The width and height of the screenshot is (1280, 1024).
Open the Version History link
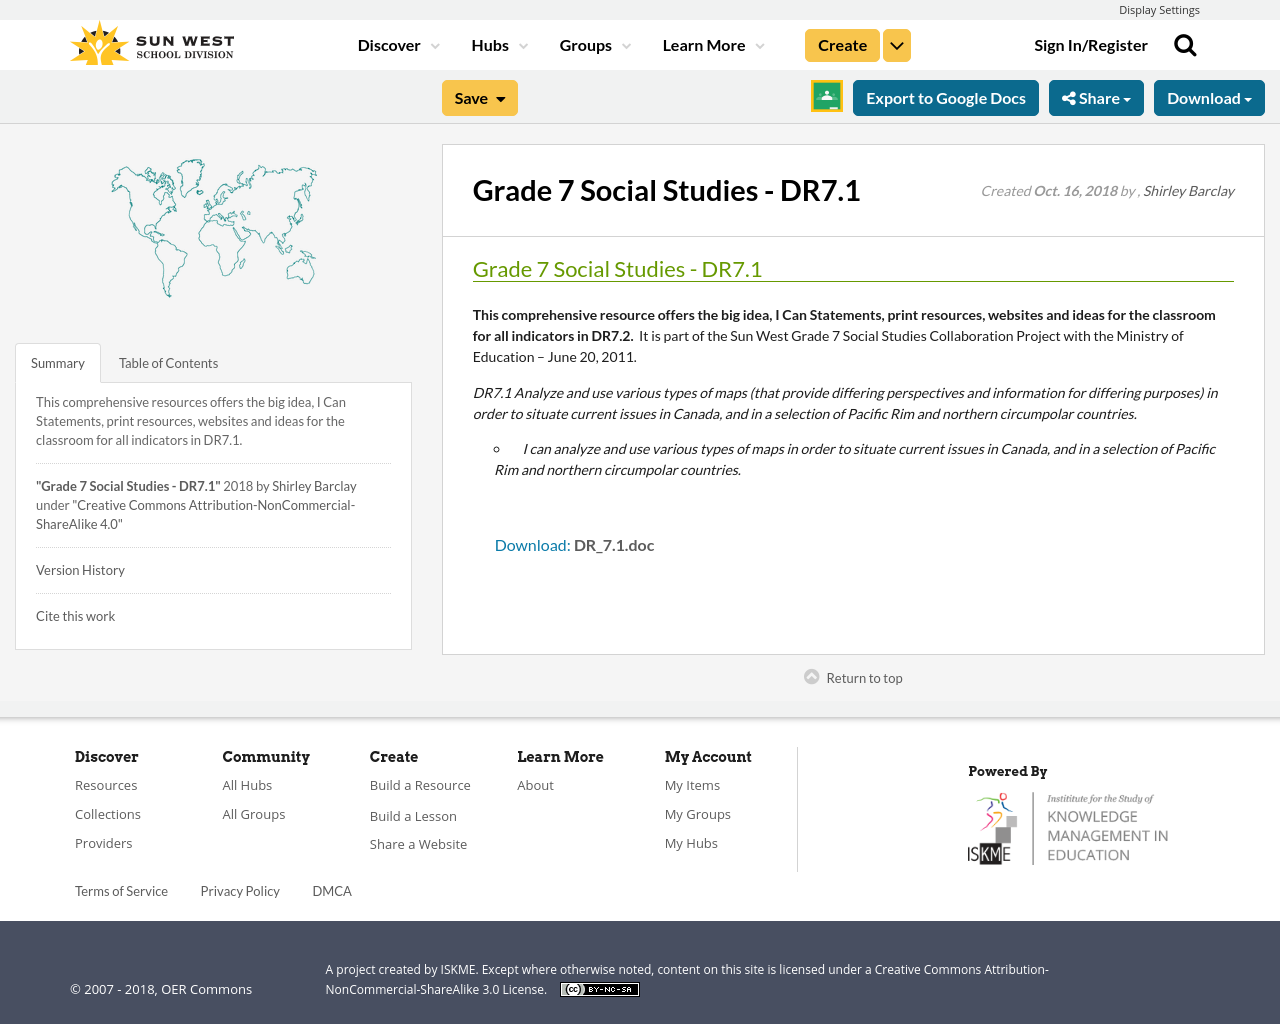tap(80, 568)
